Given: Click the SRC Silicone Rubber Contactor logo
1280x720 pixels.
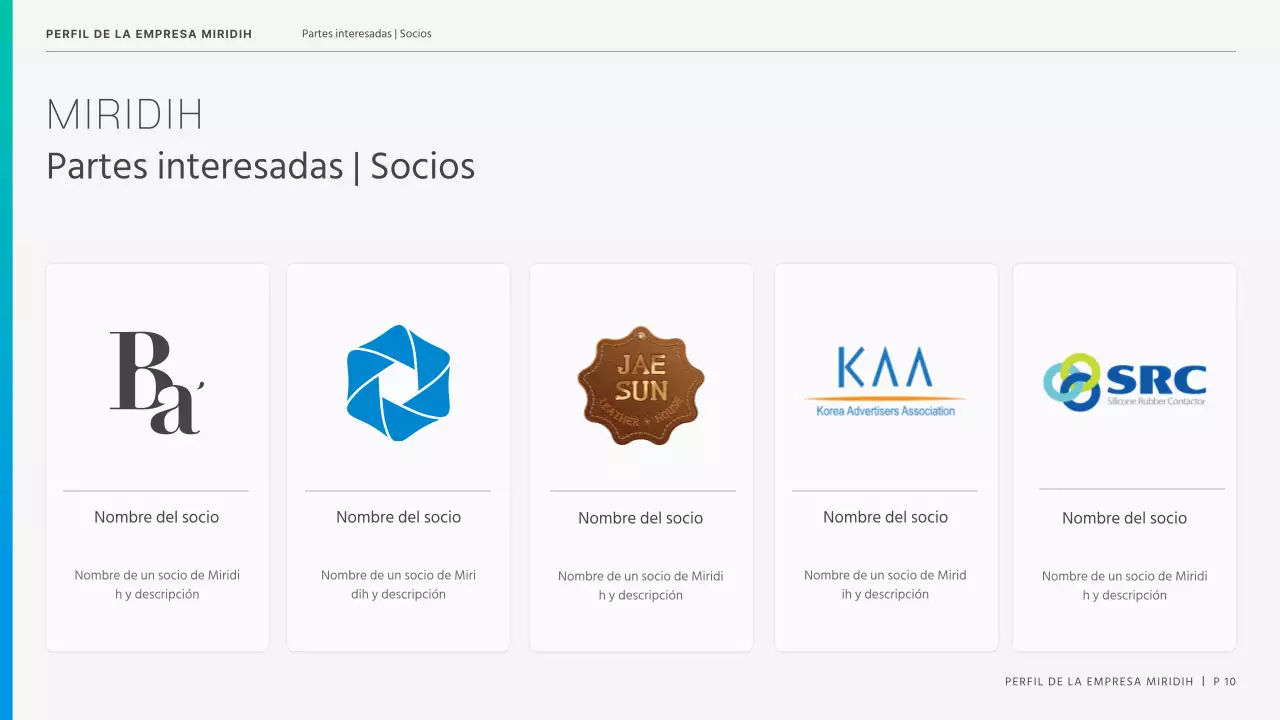Looking at the screenshot, I should (x=1126, y=381).
